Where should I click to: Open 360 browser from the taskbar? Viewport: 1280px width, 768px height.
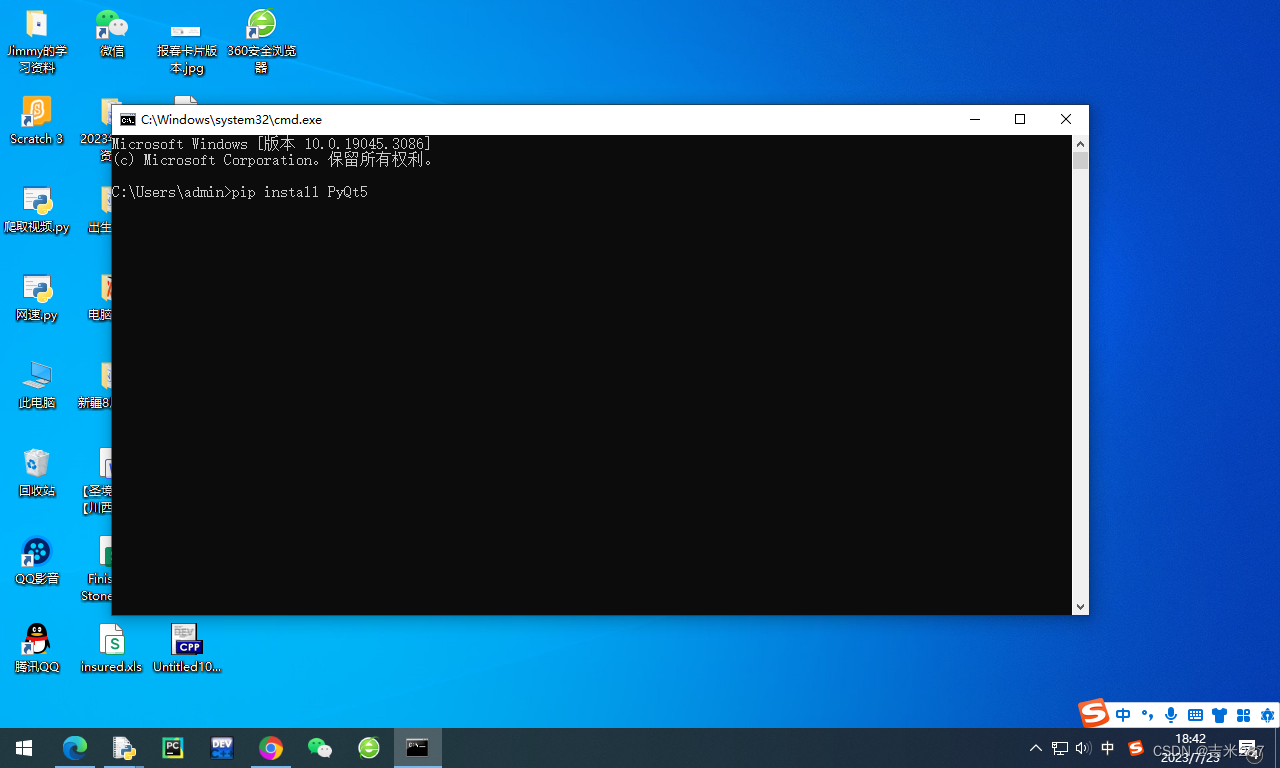click(x=369, y=748)
